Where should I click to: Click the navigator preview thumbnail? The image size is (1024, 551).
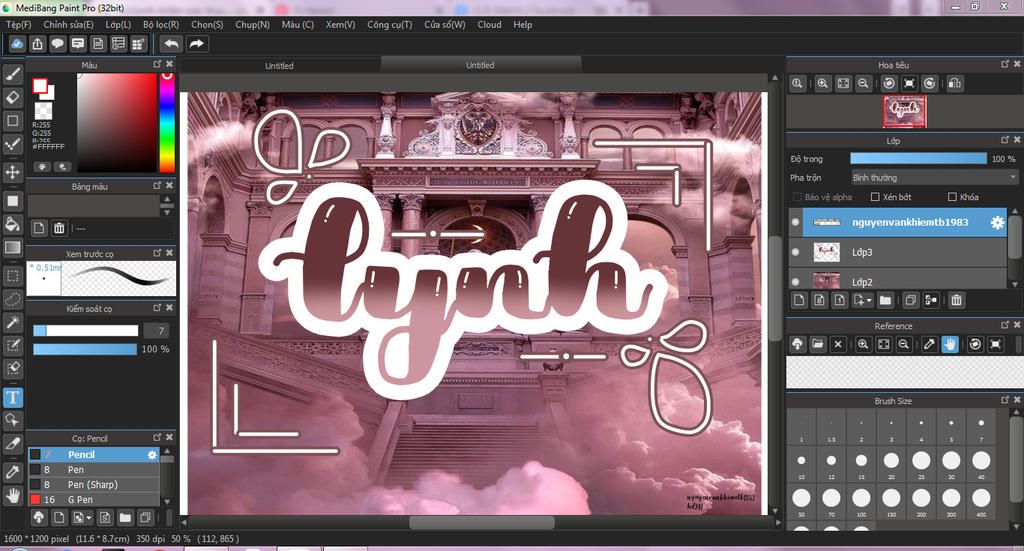pos(904,112)
